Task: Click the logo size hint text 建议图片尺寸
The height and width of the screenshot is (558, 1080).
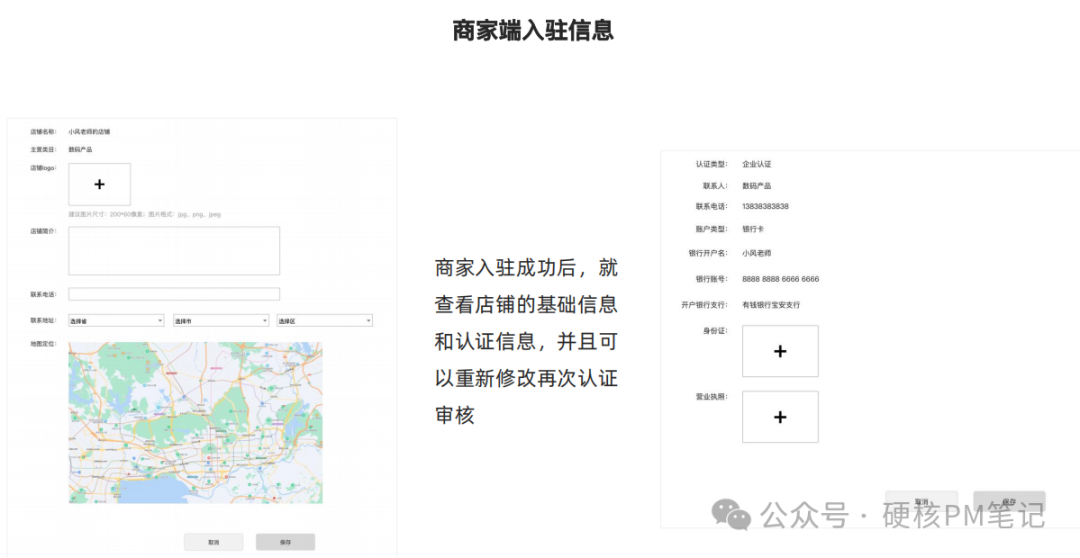Action: click(145, 214)
